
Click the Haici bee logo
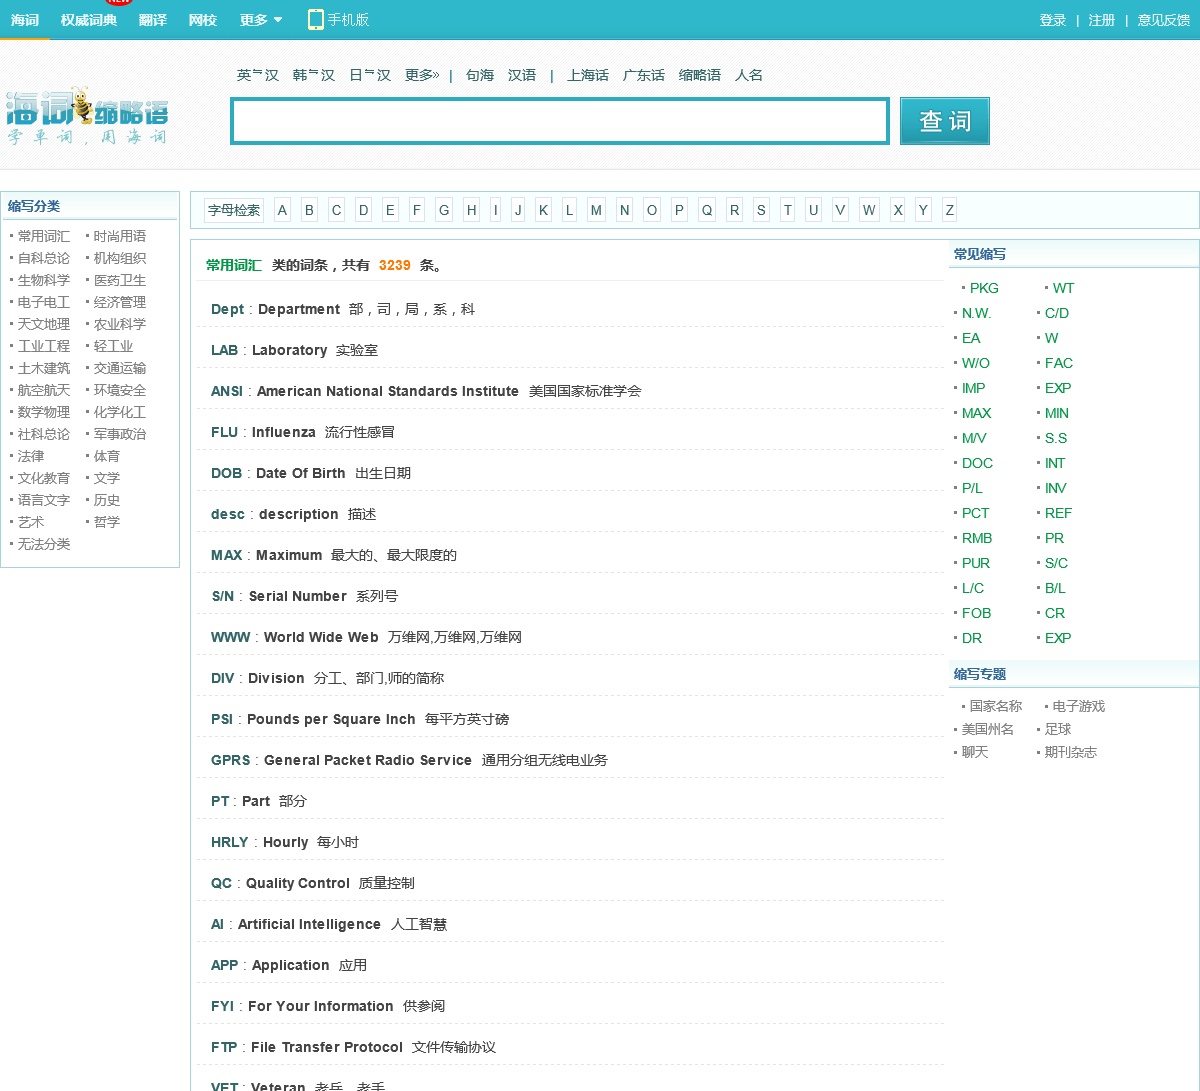click(87, 116)
